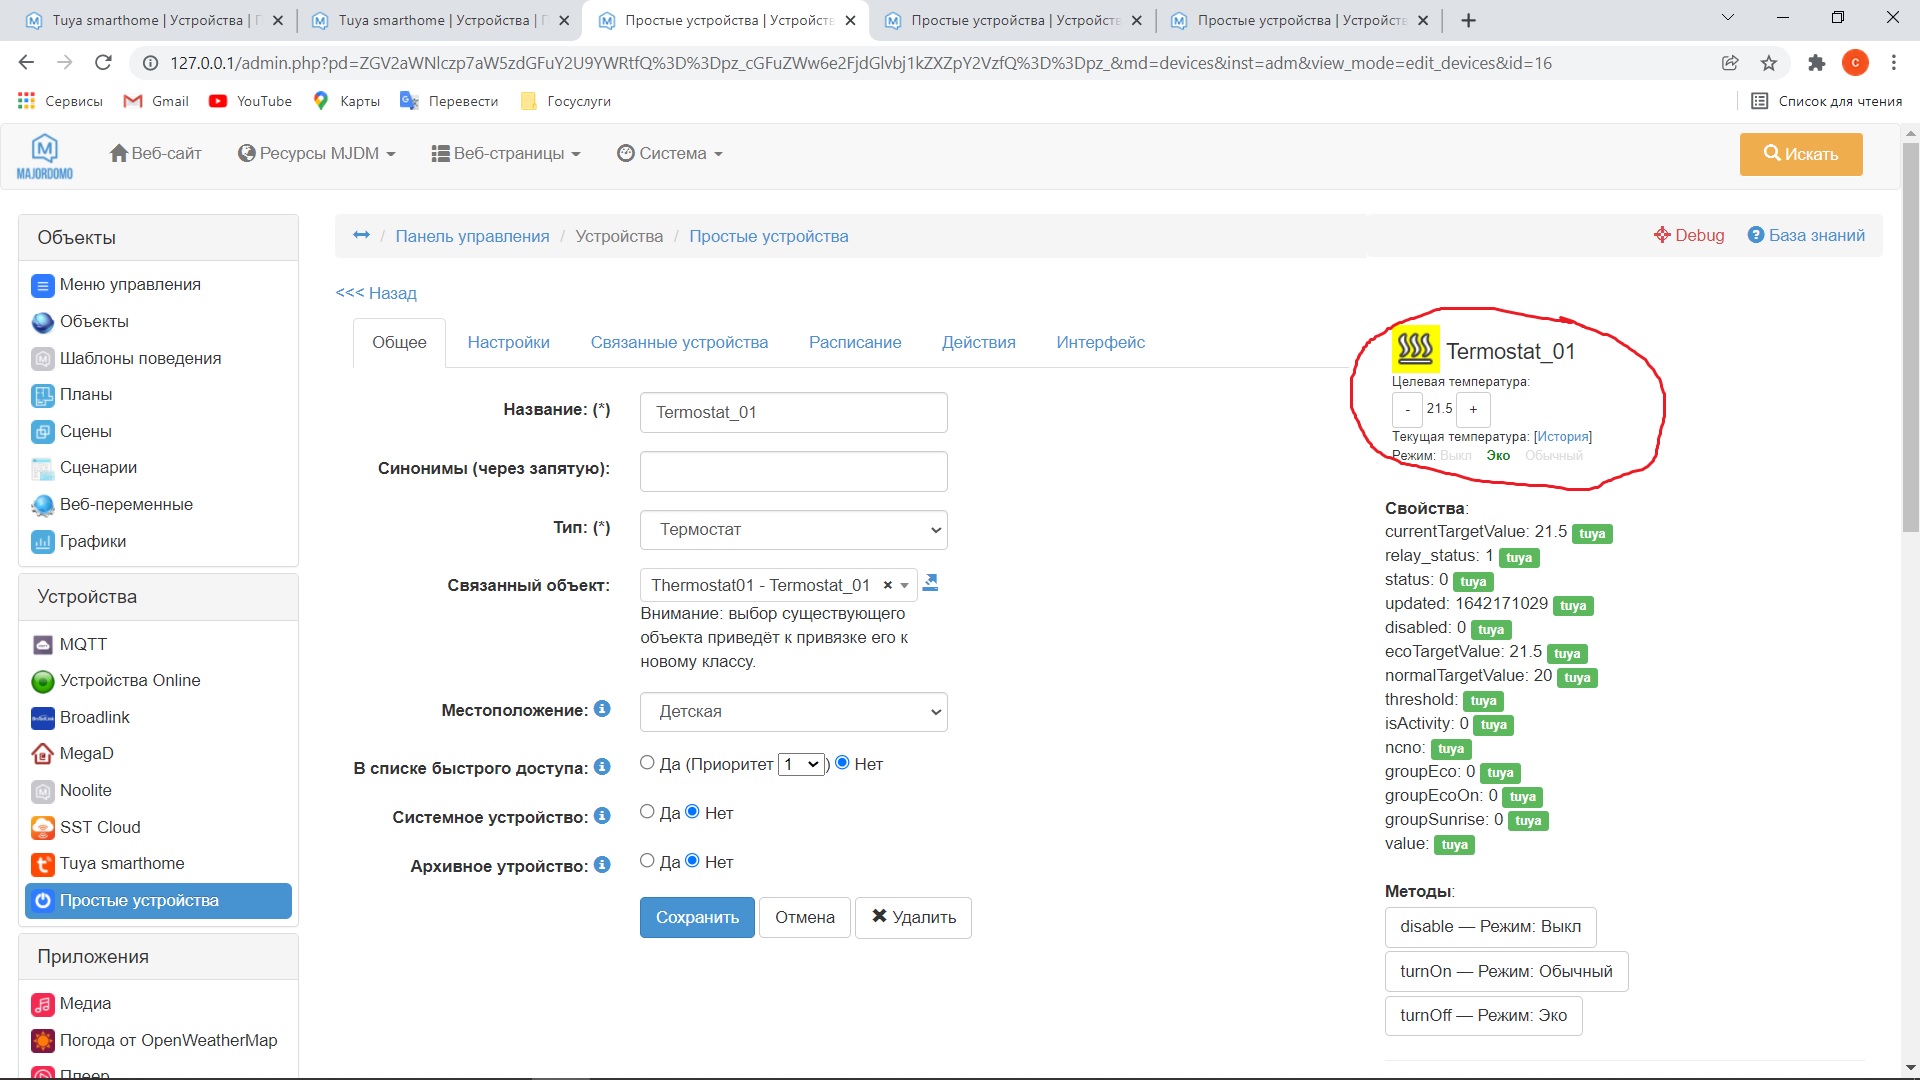Increase target temperature with plus button
1920x1080 pixels.
click(1473, 409)
